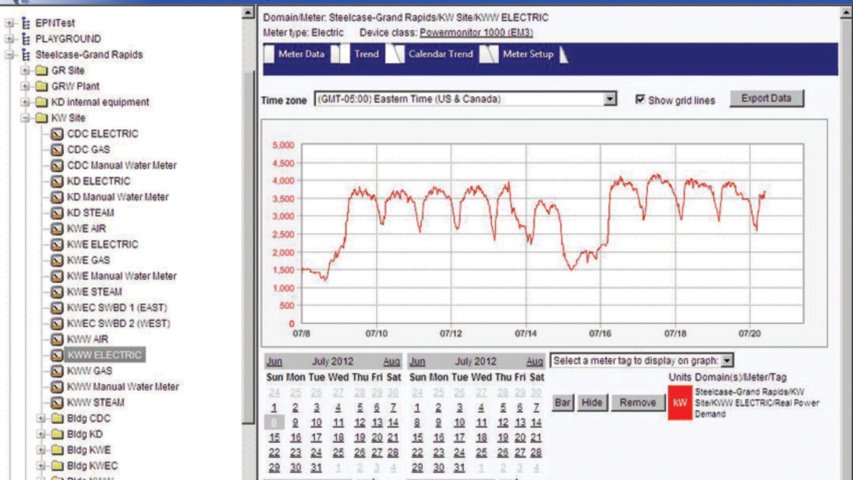Click the GR Site folder icon
The width and height of the screenshot is (853, 480).
click(x=41, y=71)
